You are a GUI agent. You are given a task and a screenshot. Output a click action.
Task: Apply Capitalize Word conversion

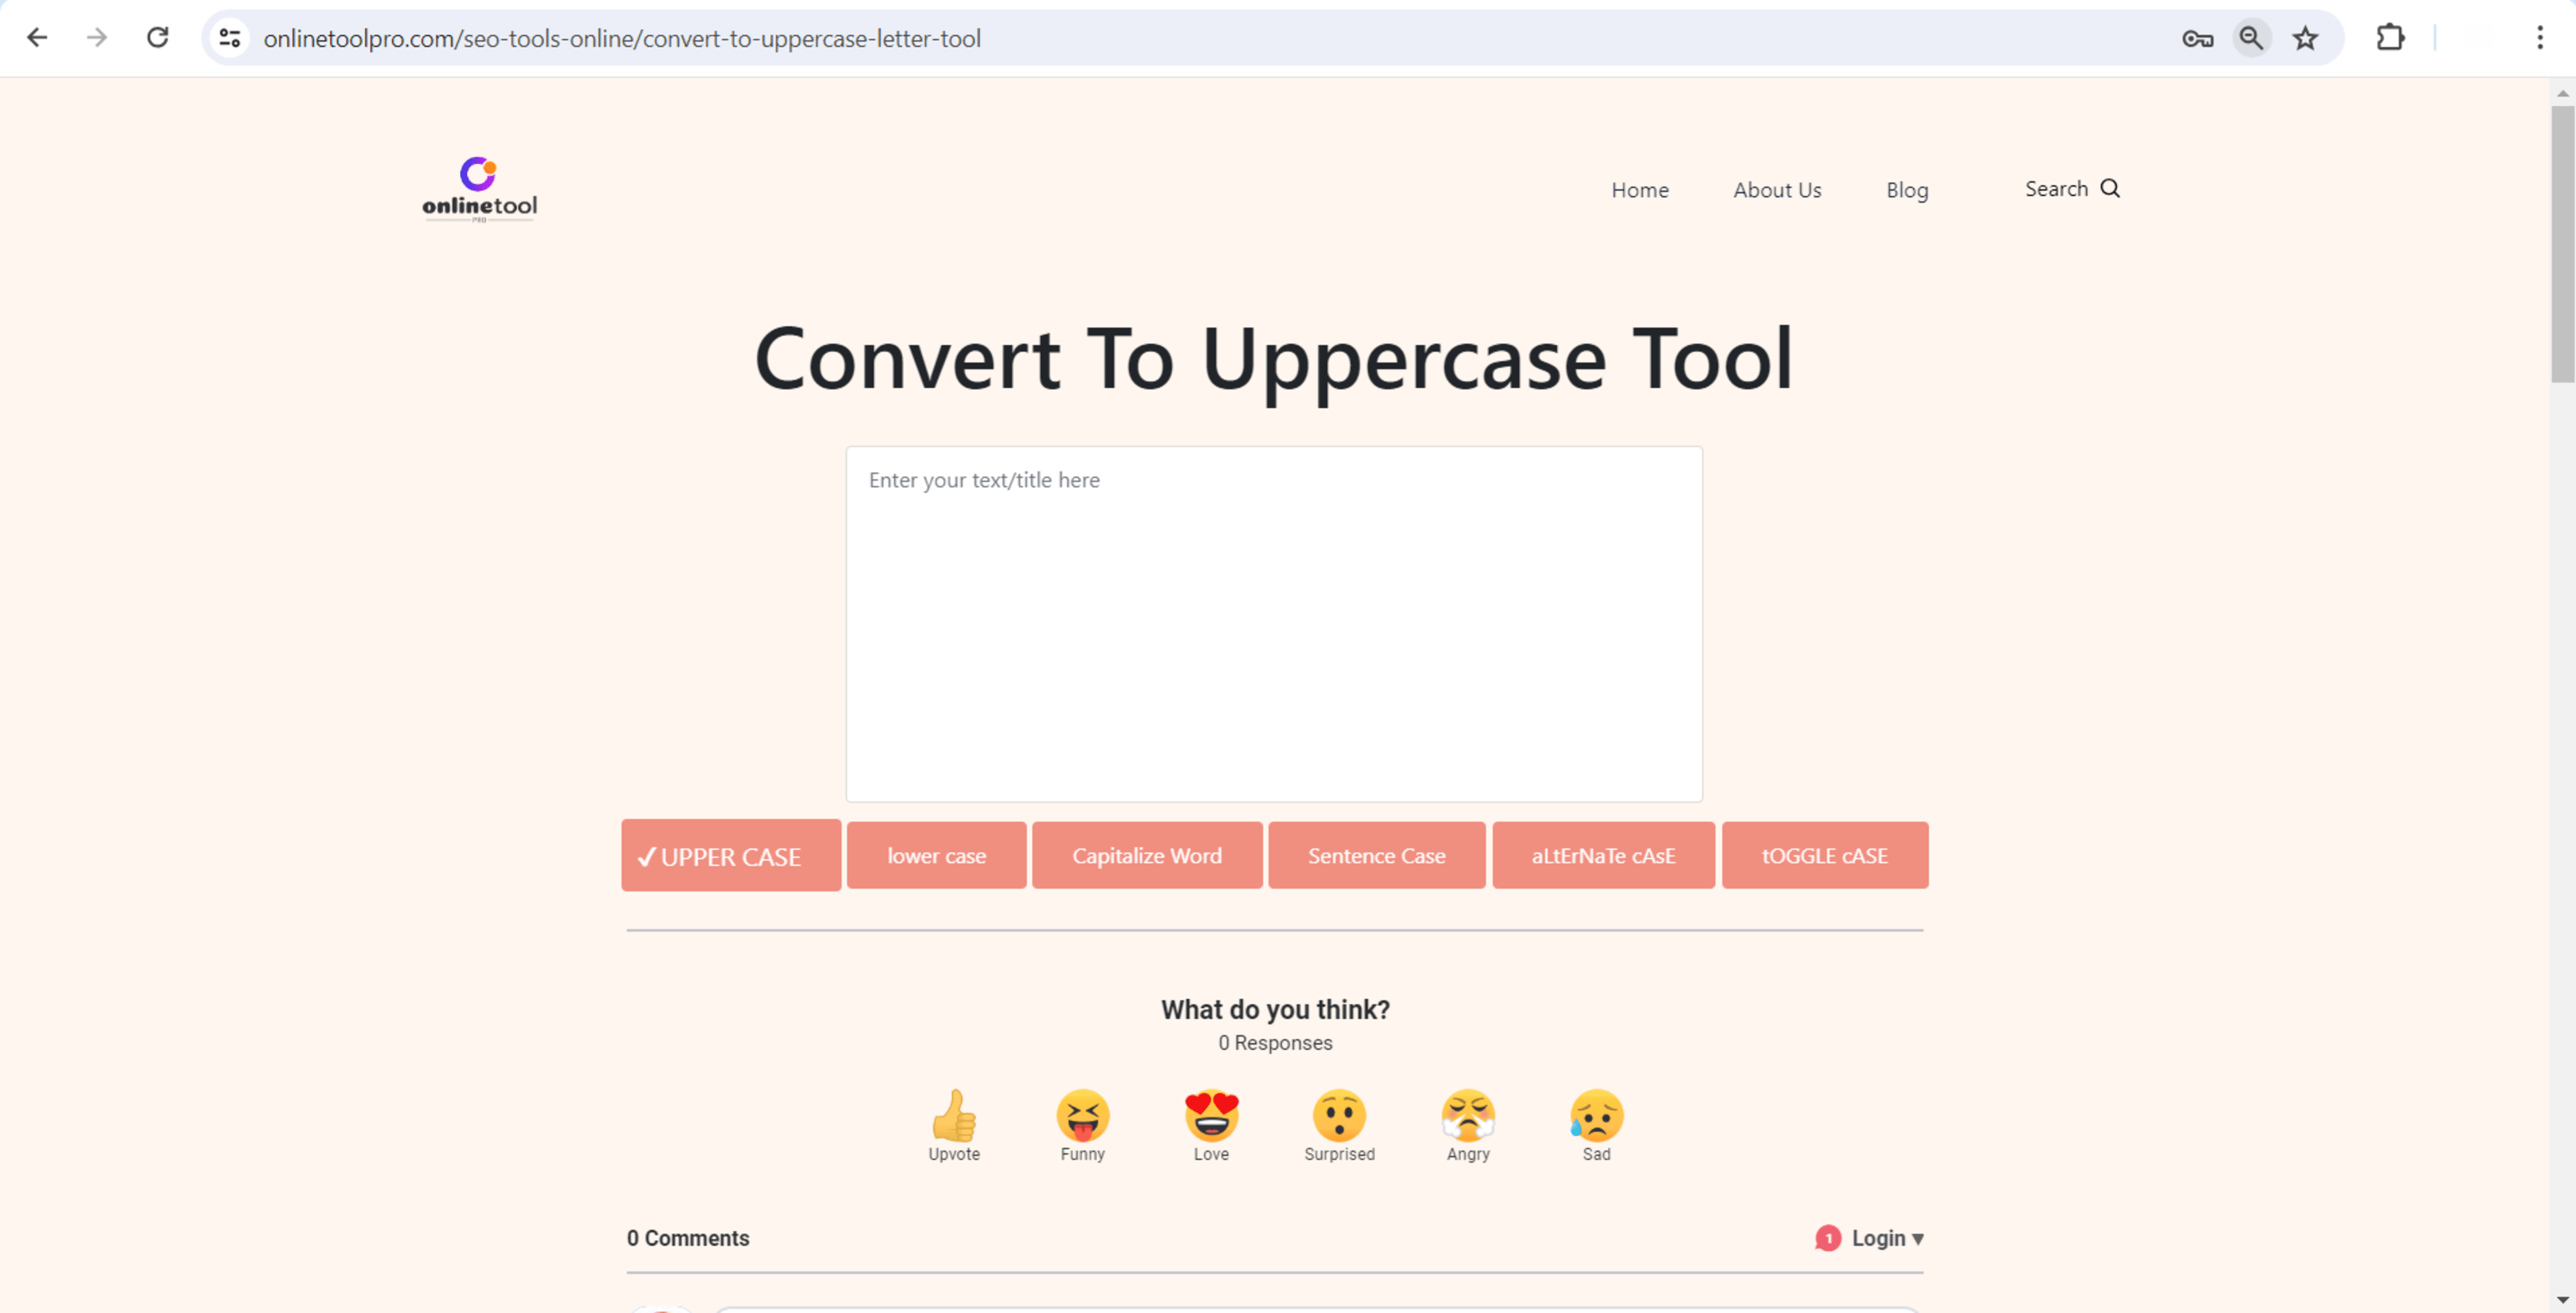pos(1147,855)
